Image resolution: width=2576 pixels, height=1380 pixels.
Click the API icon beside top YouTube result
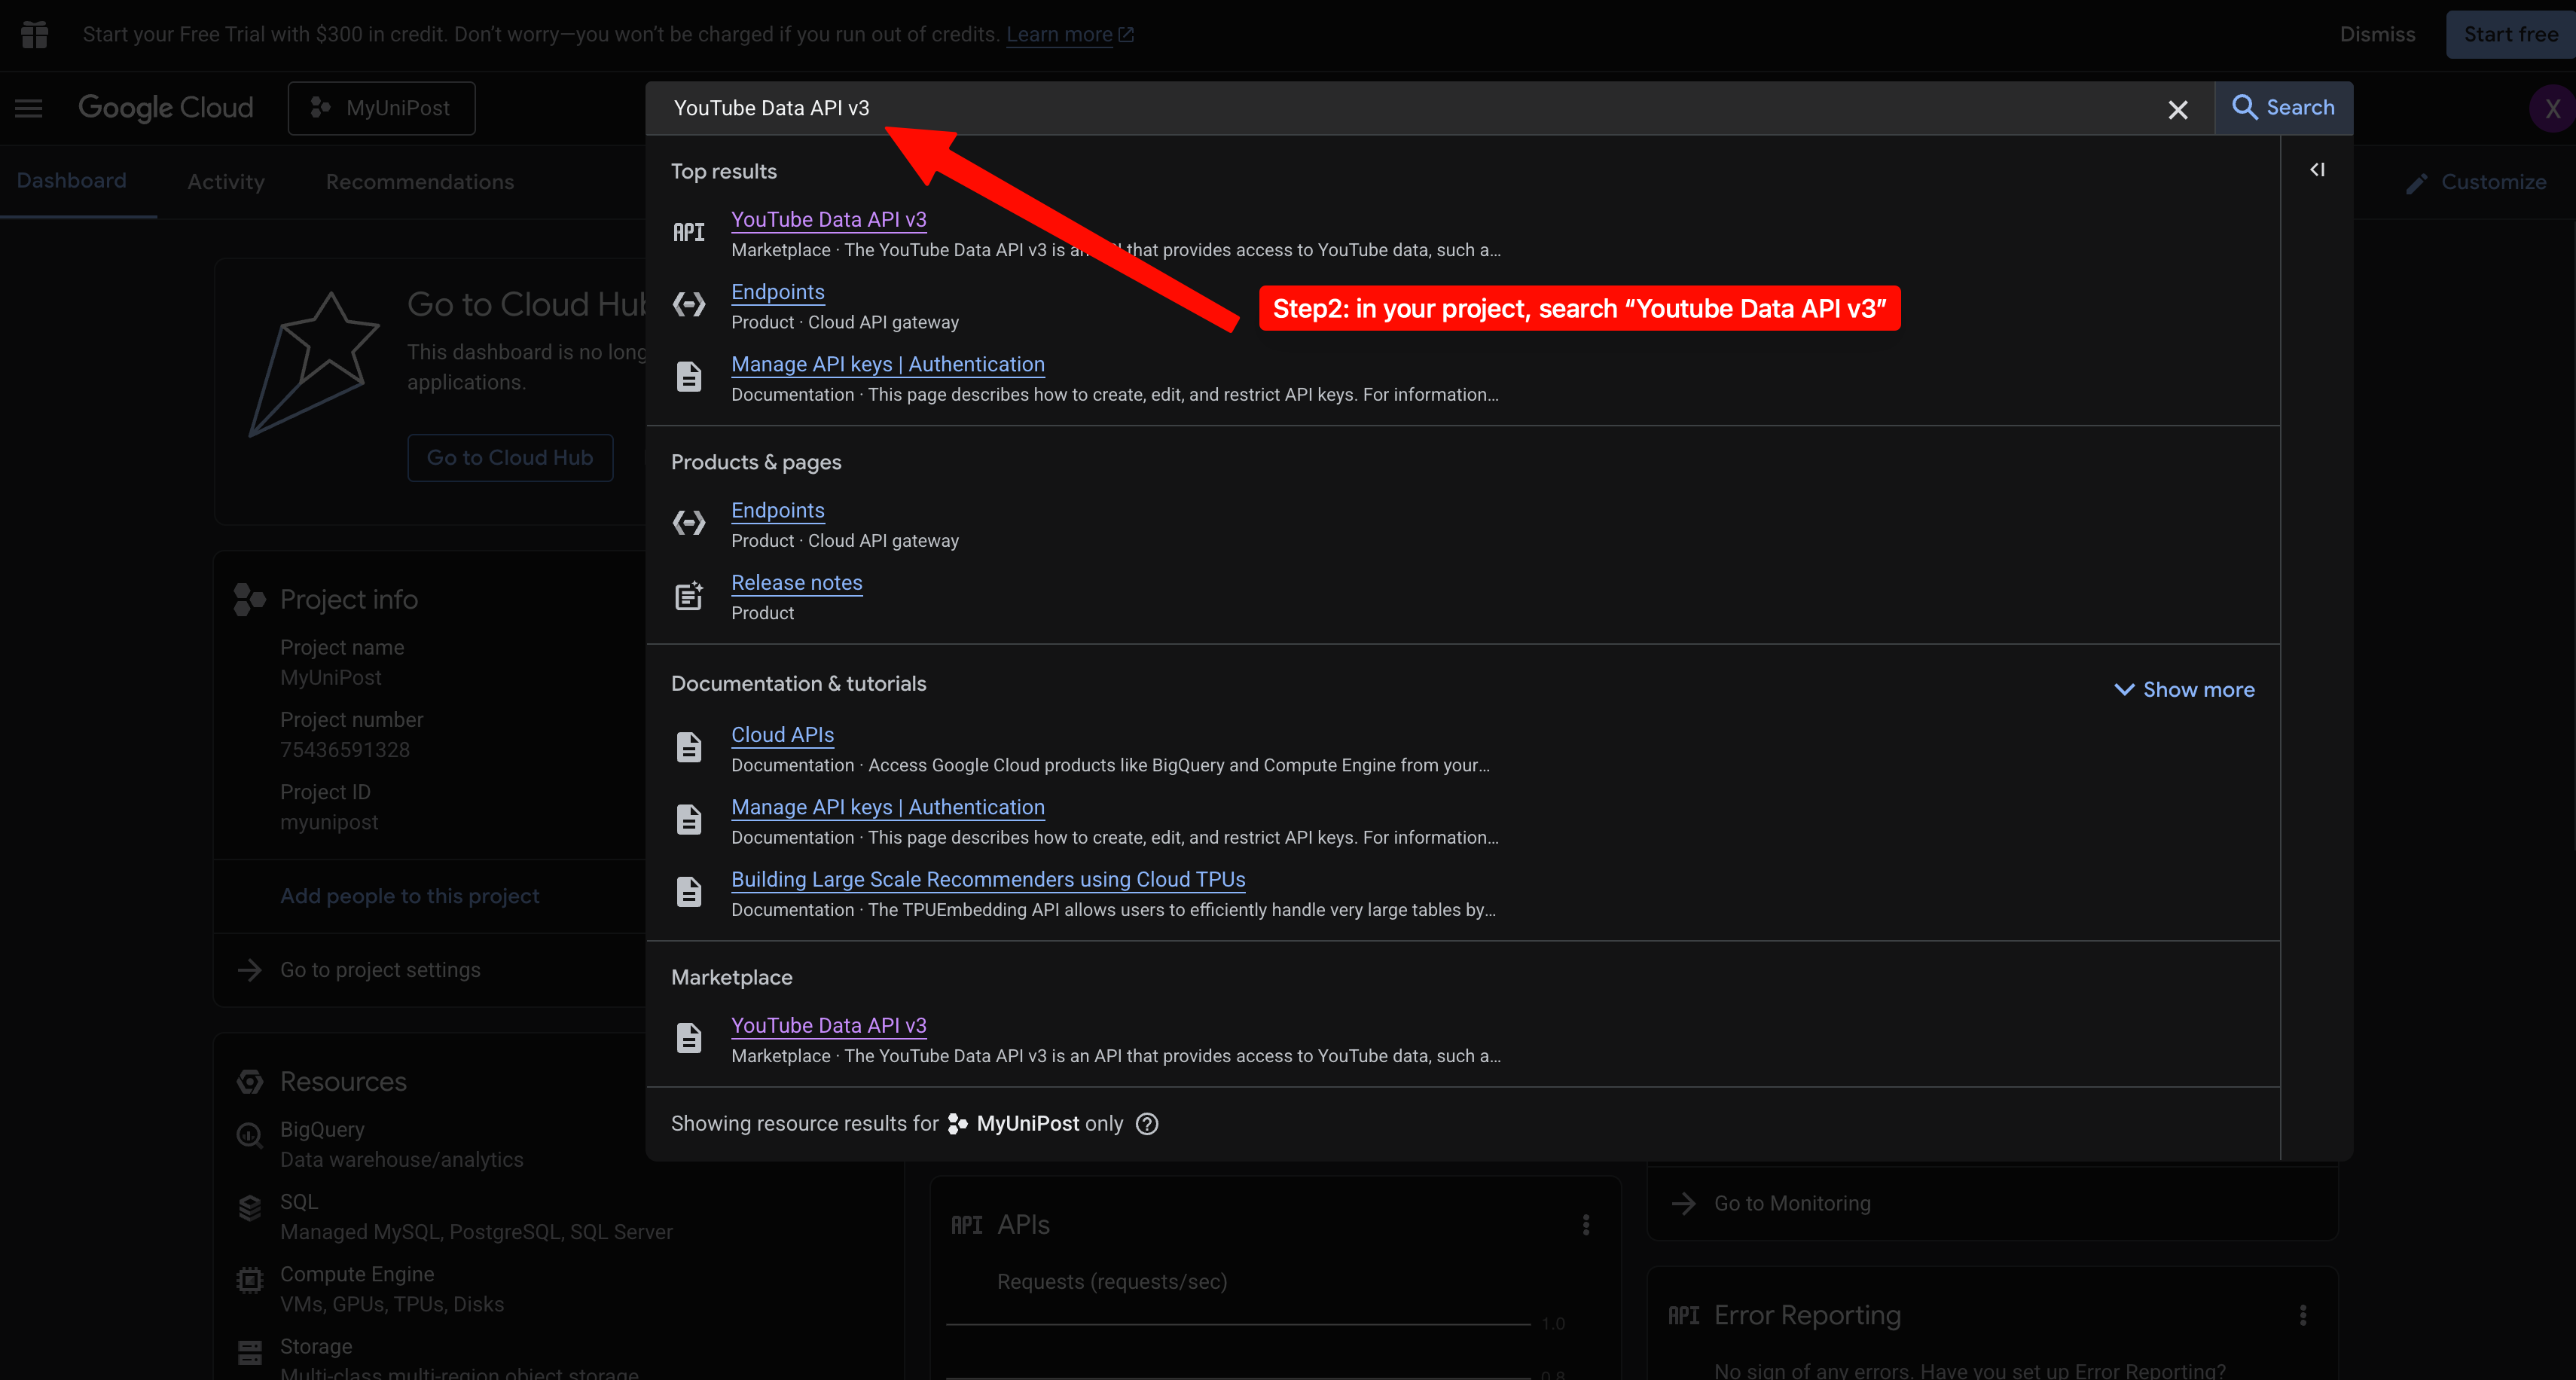tap(689, 232)
